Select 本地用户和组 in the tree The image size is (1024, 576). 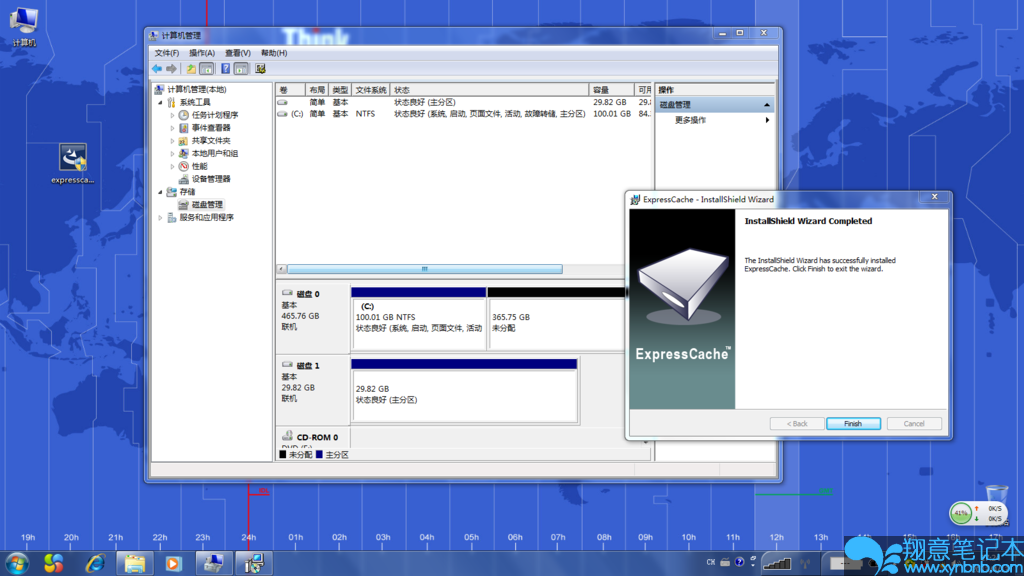[x=215, y=153]
